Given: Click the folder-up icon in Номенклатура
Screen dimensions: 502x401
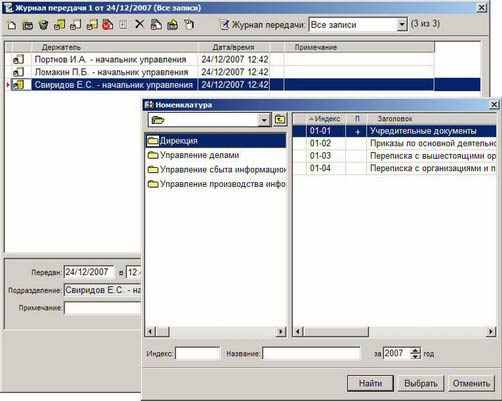Looking at the screenshot, I should [280, 120].
